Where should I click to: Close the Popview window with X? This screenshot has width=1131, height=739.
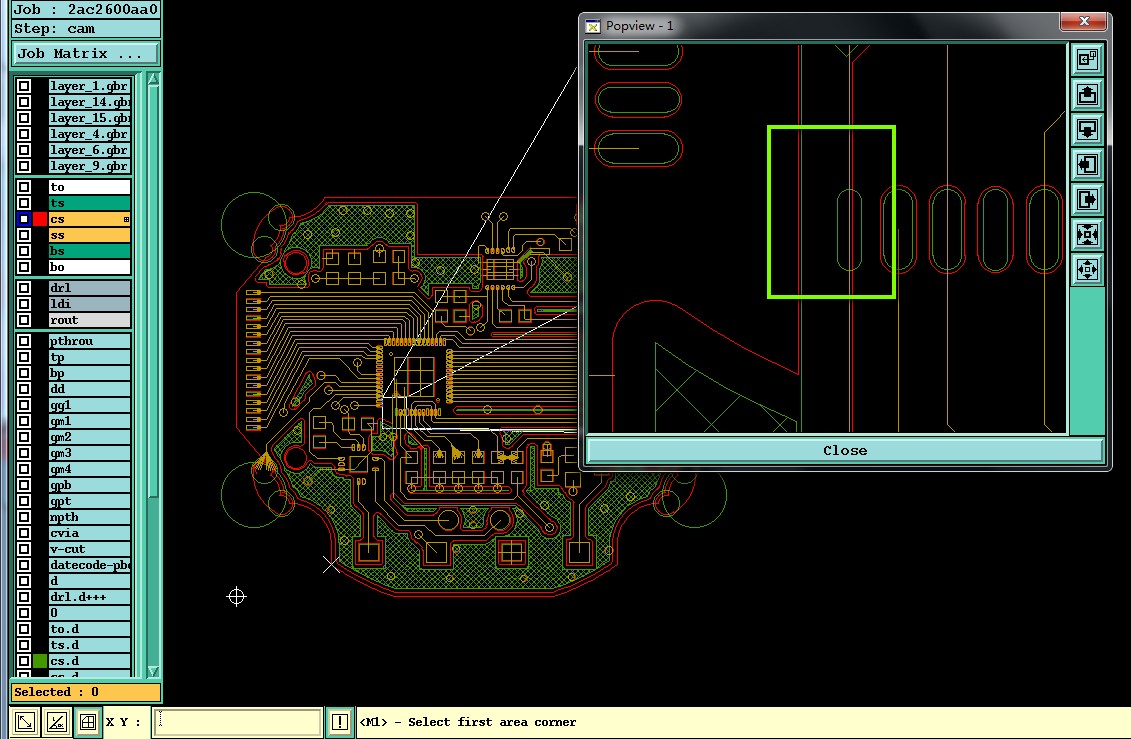(1083, 21)
